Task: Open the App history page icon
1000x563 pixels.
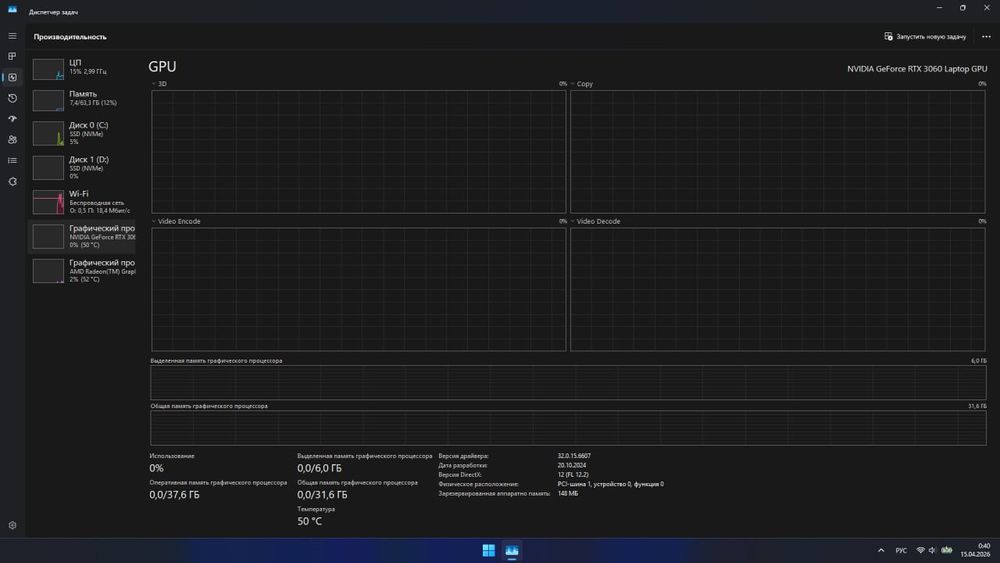Action: (x=12, y=98)
